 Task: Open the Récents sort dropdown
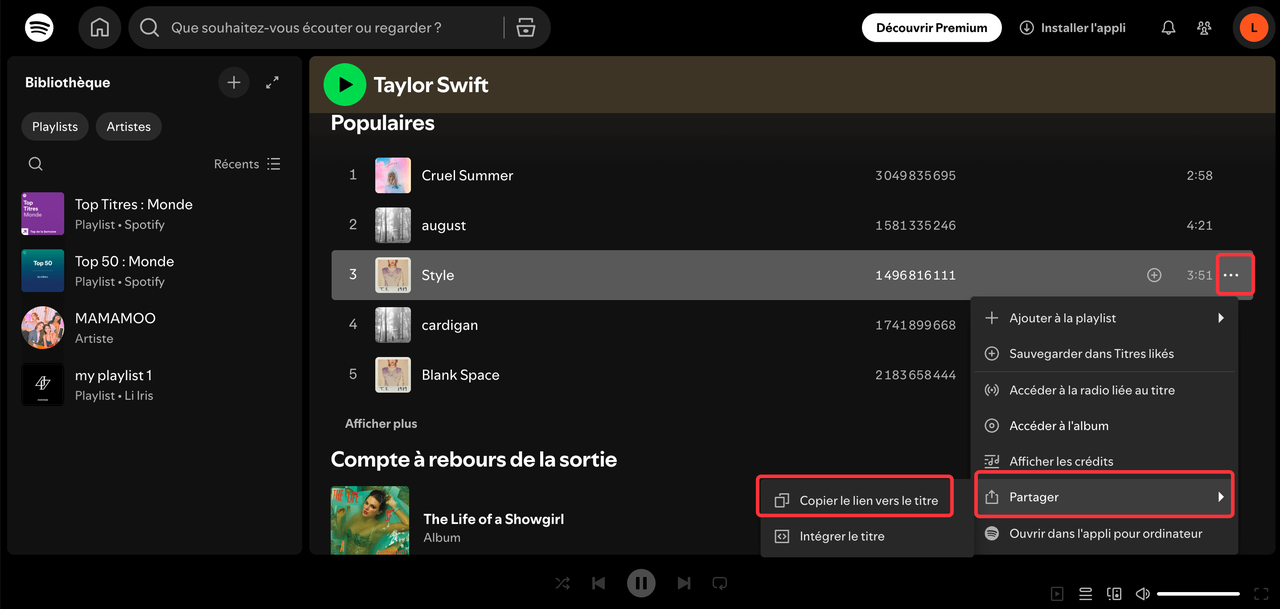click(x=247, y=164)
